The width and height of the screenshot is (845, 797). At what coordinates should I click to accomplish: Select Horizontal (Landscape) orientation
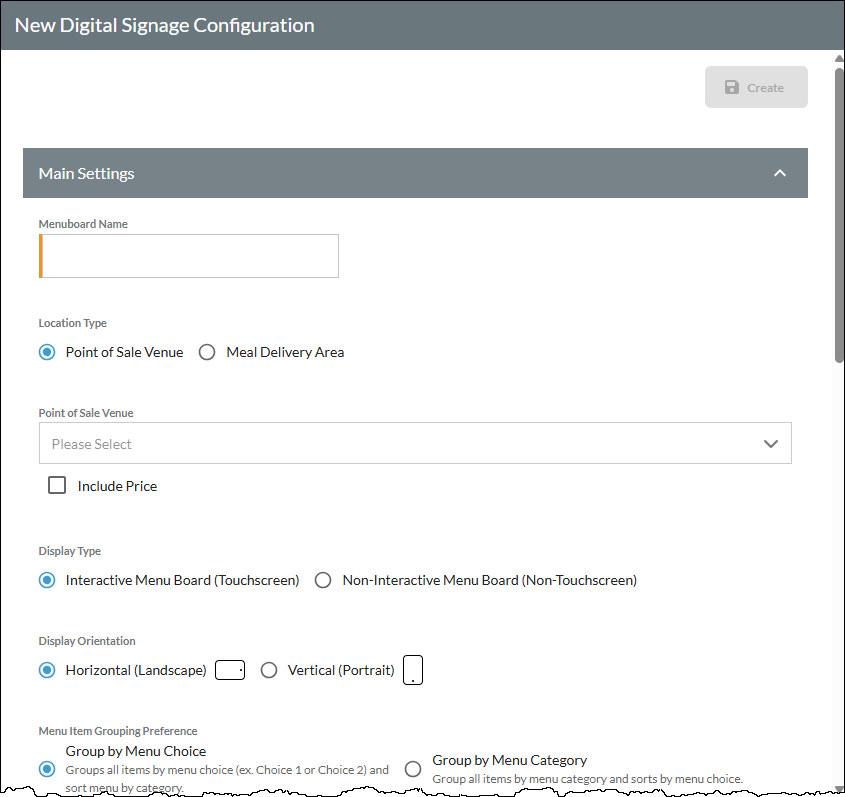[47, 670]
